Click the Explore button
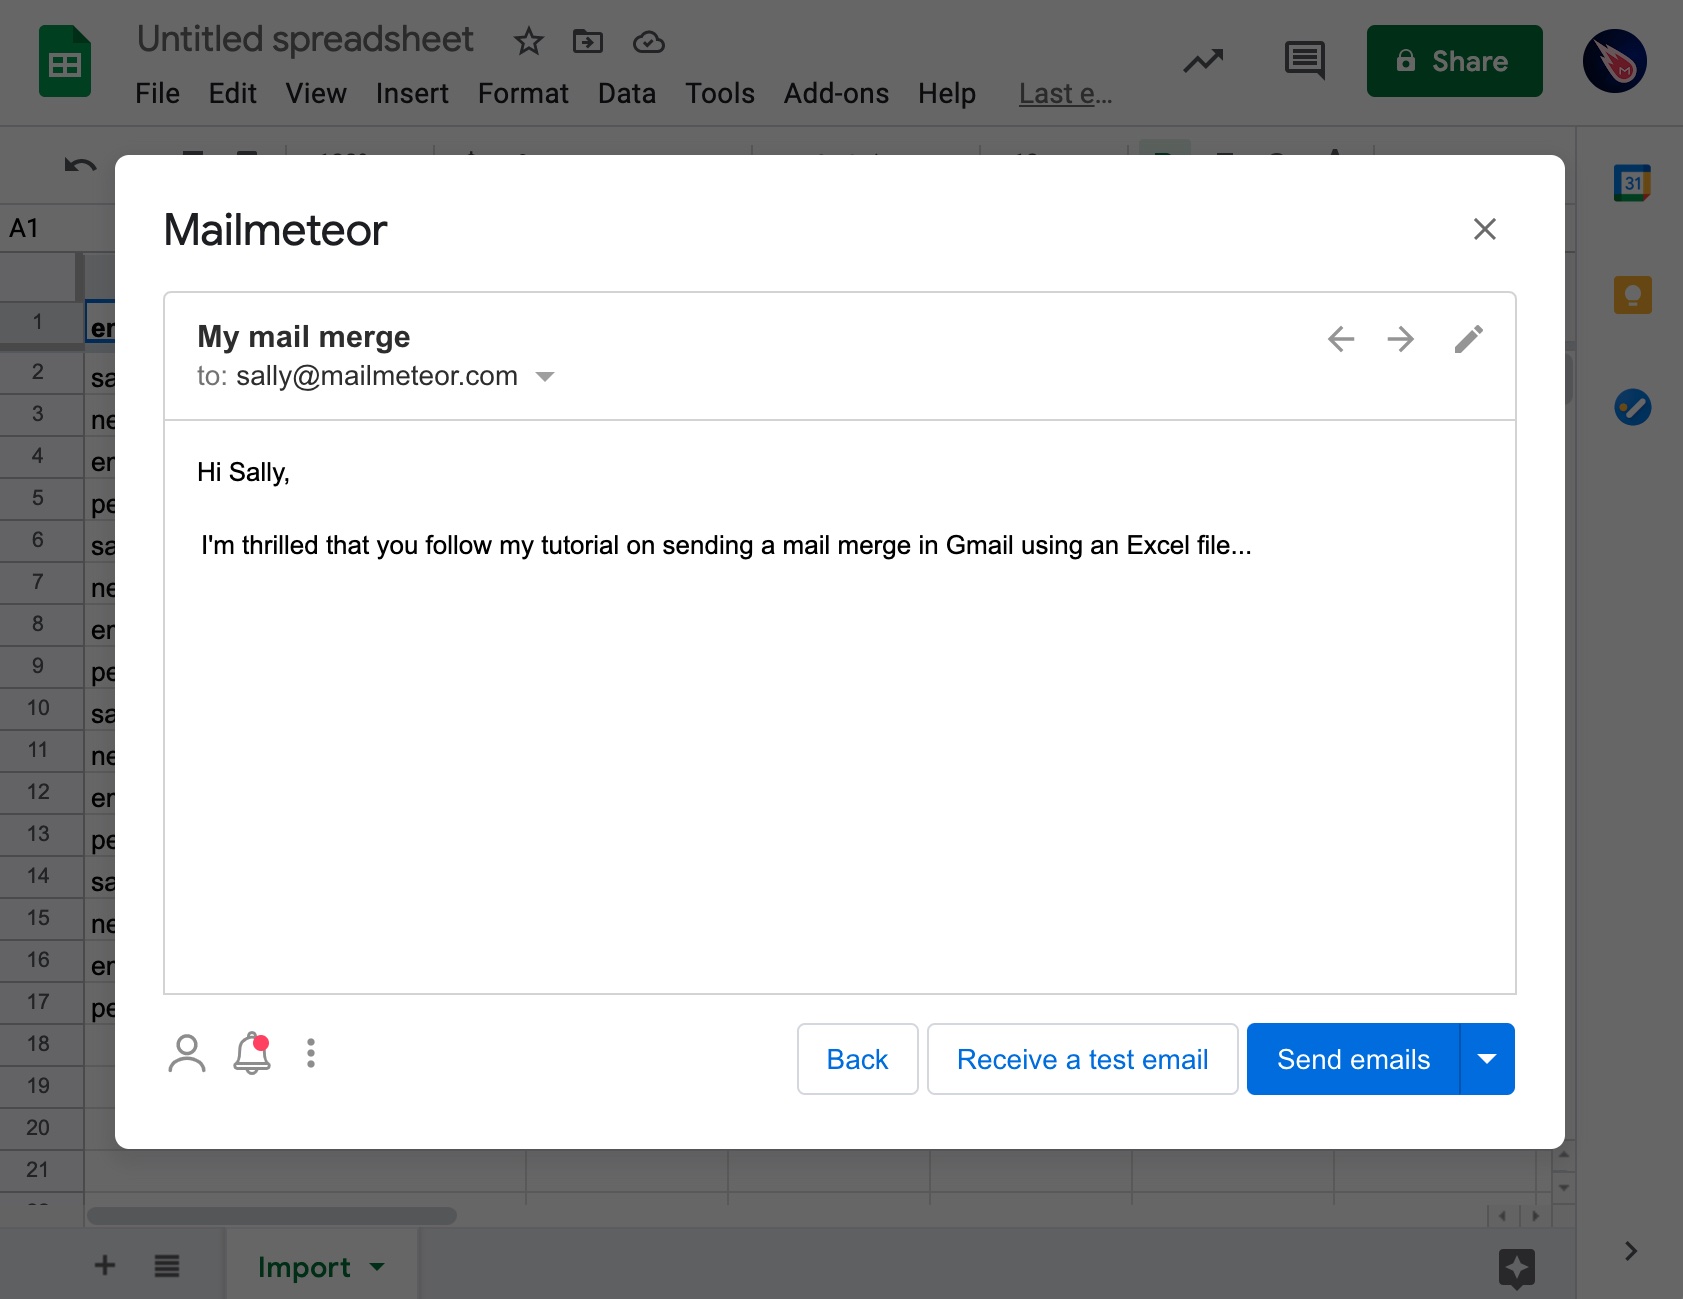1683x1299 pixels. point(1517,1268)
